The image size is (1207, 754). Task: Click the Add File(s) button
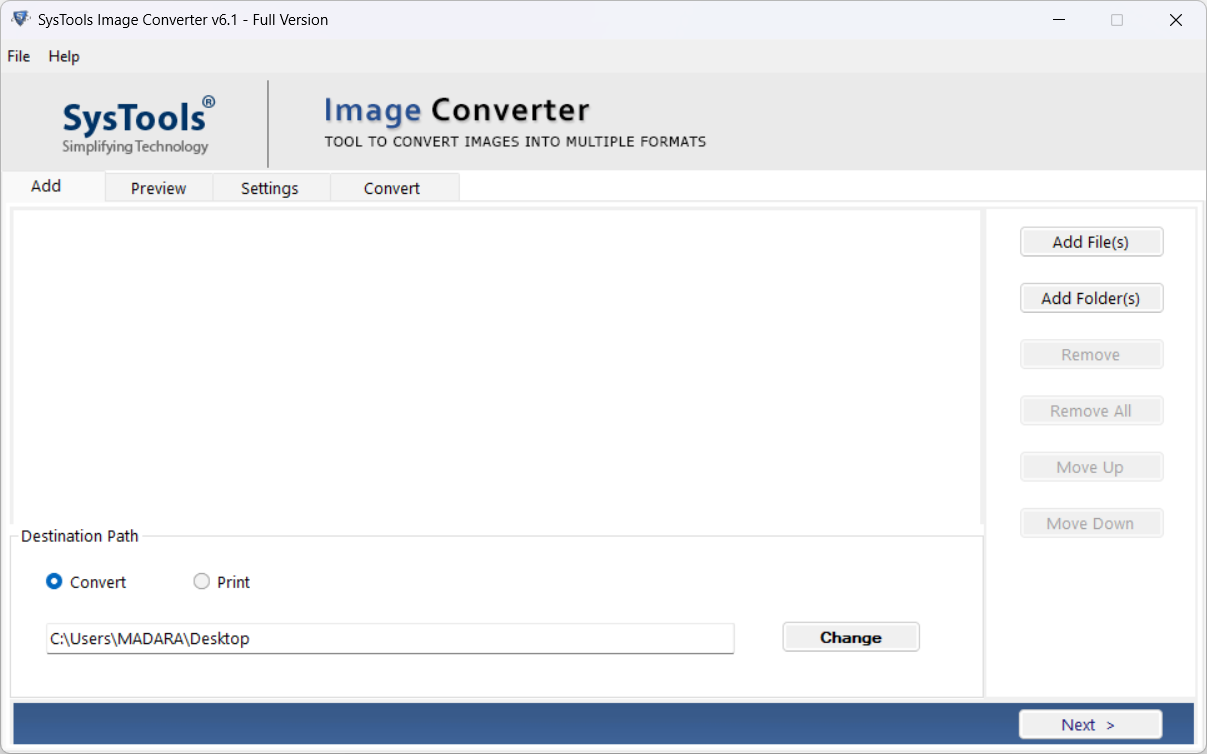pyautogui.click(x=1091, y=242)
